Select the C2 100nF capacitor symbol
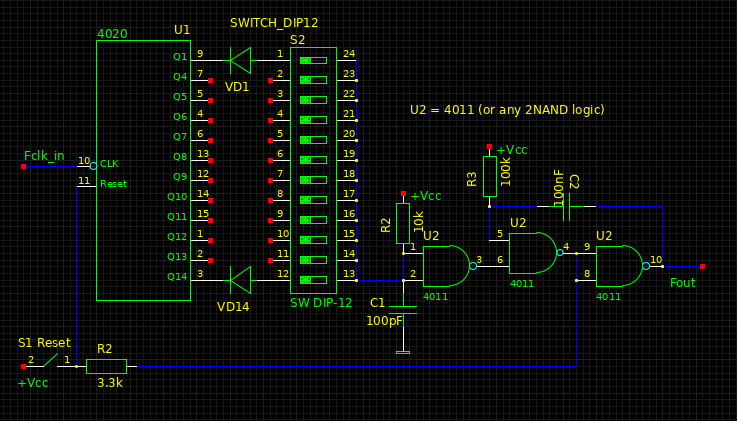This screenshot has width=737, height=421. [x=565, y=207]
